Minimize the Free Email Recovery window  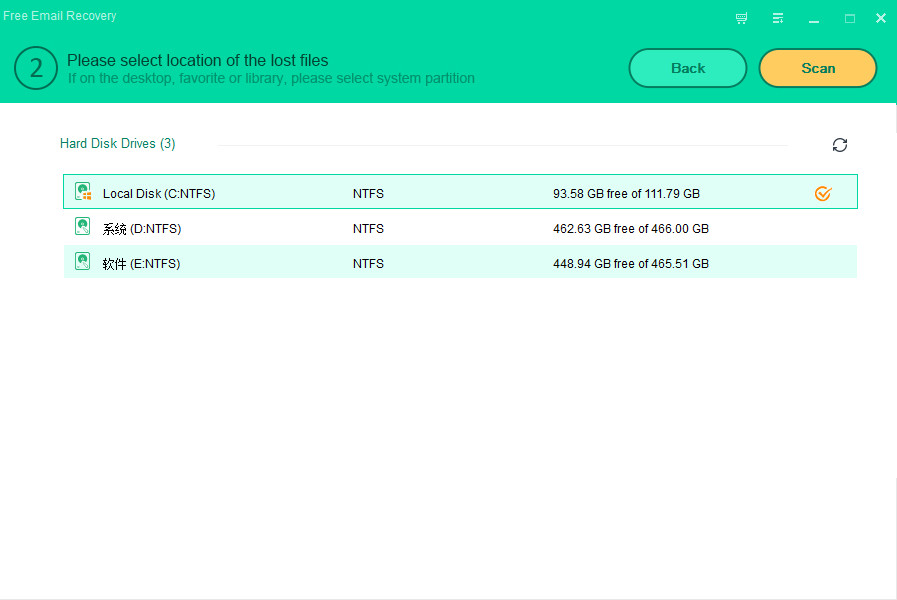(x=813, y=21)
